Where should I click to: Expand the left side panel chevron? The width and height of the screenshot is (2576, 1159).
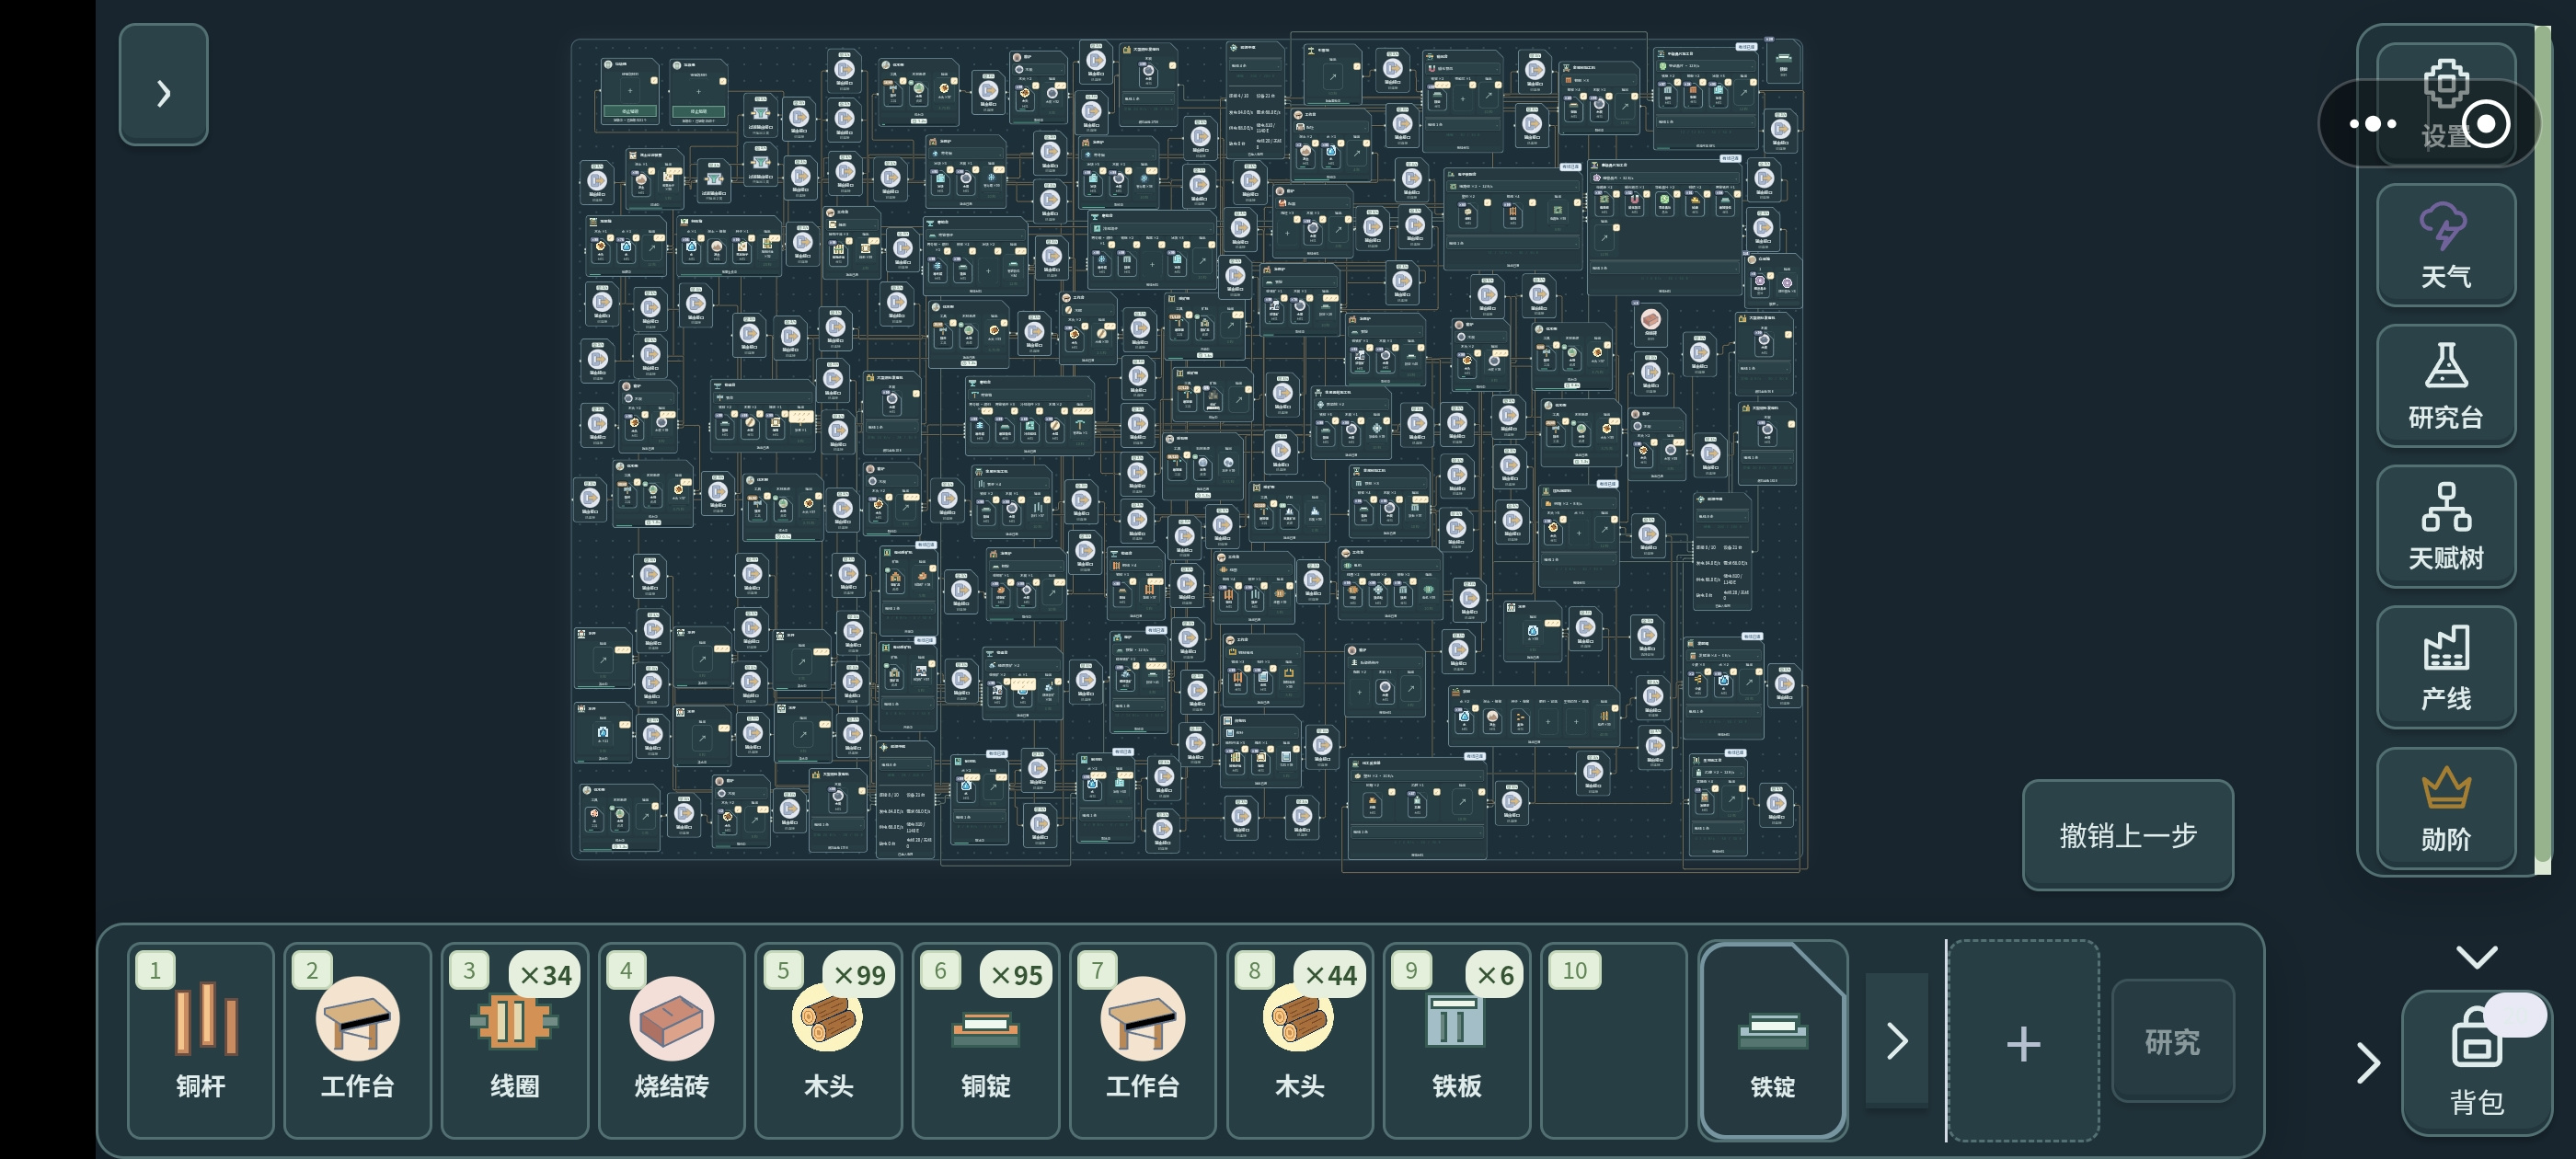coord(163,85)
